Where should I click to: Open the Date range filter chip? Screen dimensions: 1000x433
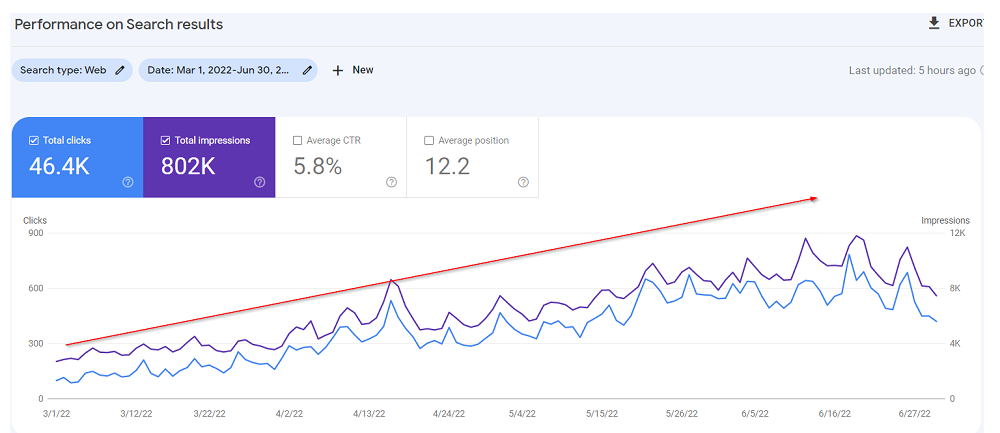(220, 70)
